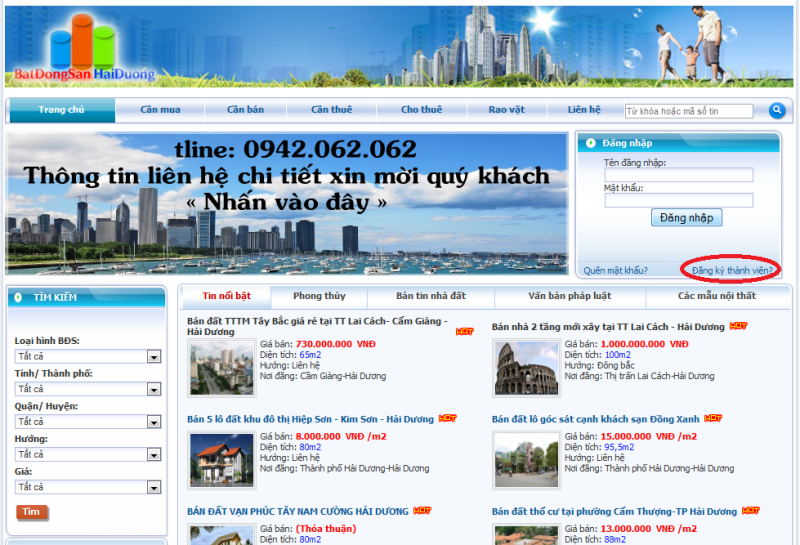Open the Giá dropdown
This screenshot has height=545, width=800.
(88, 487)
